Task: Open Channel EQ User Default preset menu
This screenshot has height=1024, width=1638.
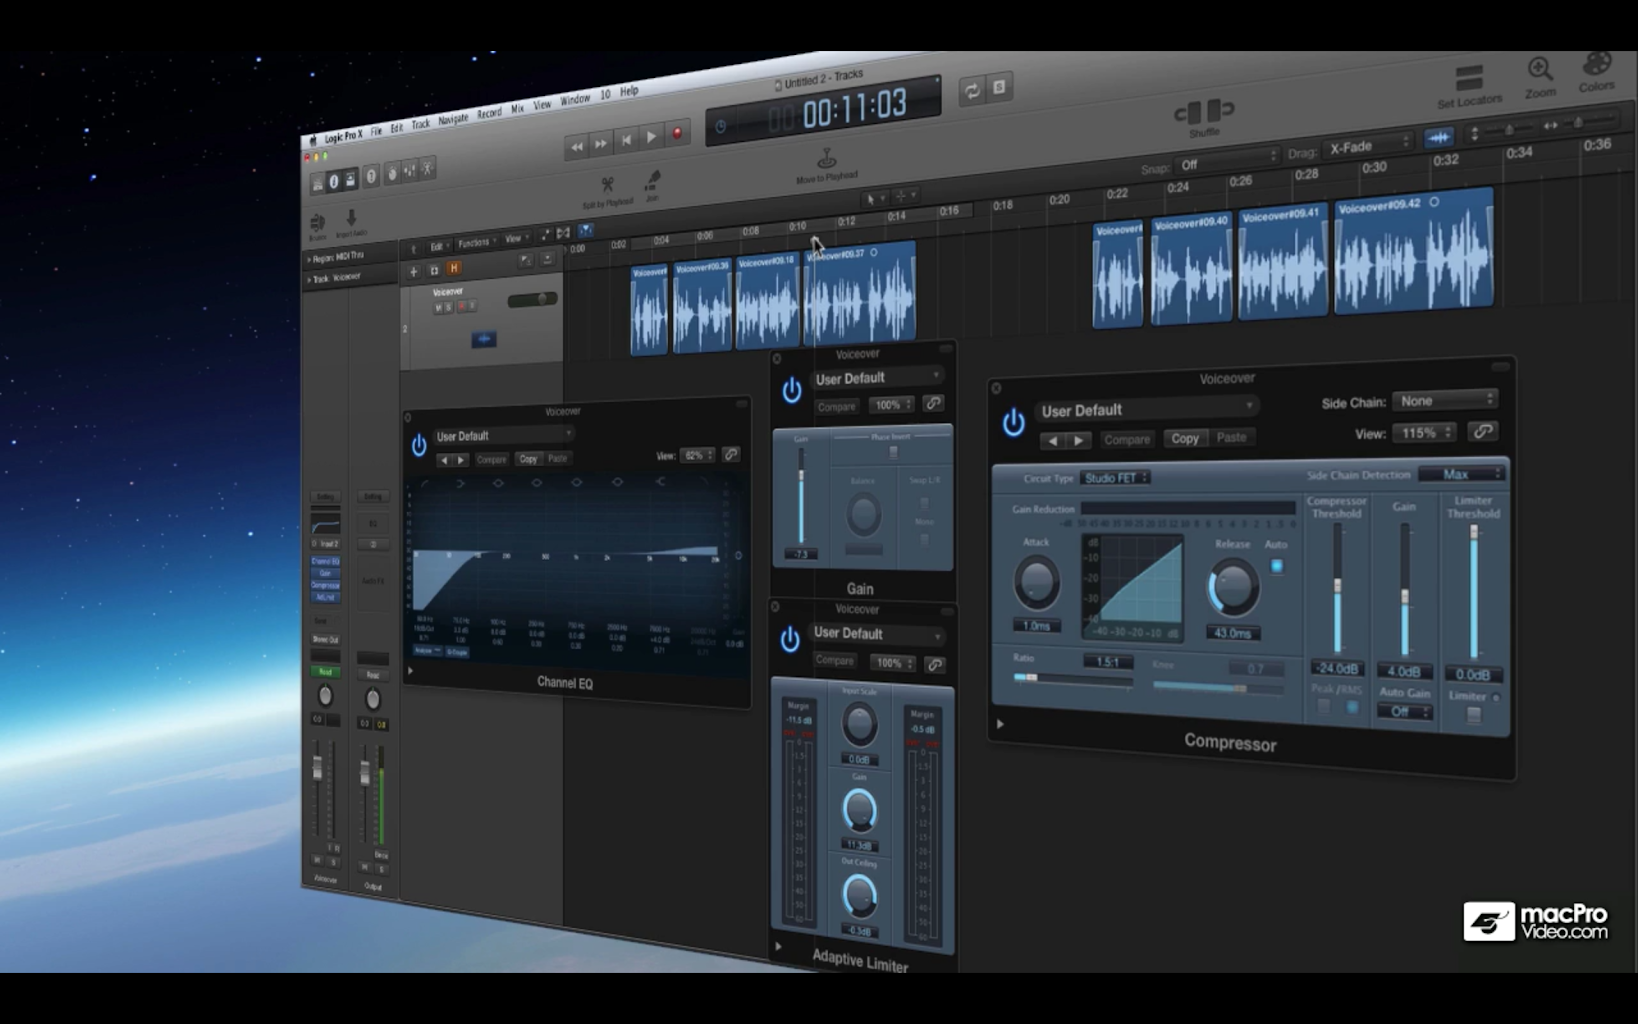Action: click(503, 435)
